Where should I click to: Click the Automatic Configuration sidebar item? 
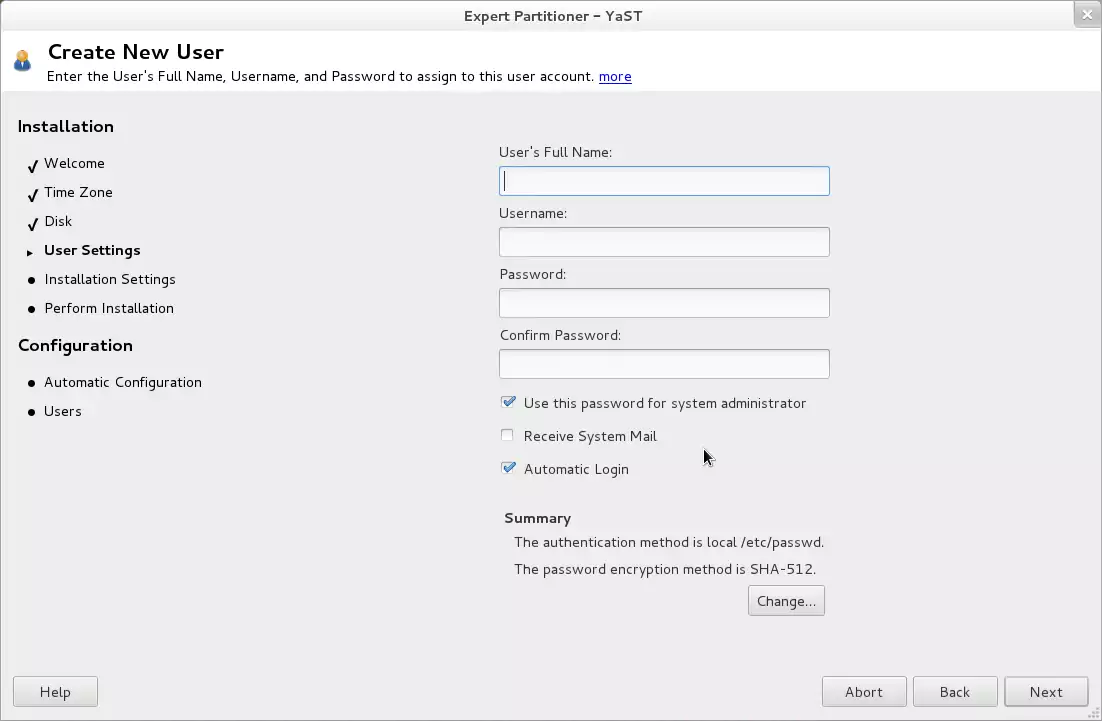[123, 383]
